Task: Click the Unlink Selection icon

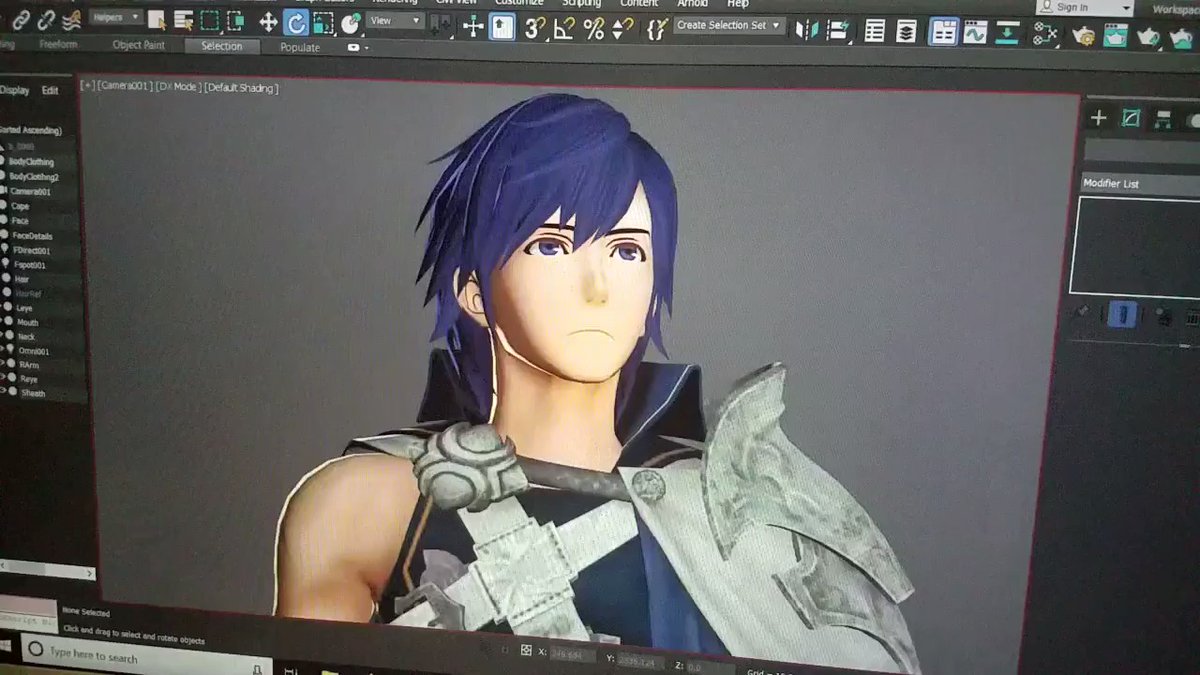Action: coord(45,21)
